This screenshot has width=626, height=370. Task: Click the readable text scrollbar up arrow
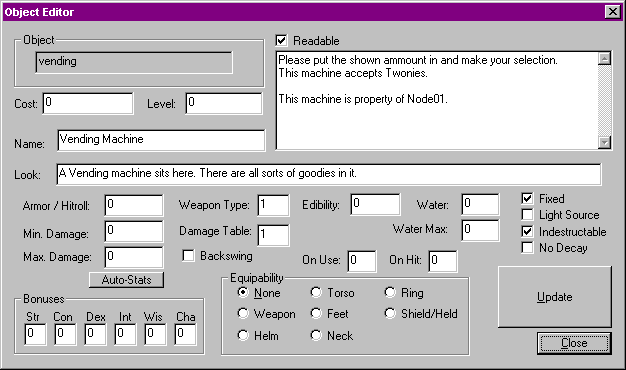(605, 59)
